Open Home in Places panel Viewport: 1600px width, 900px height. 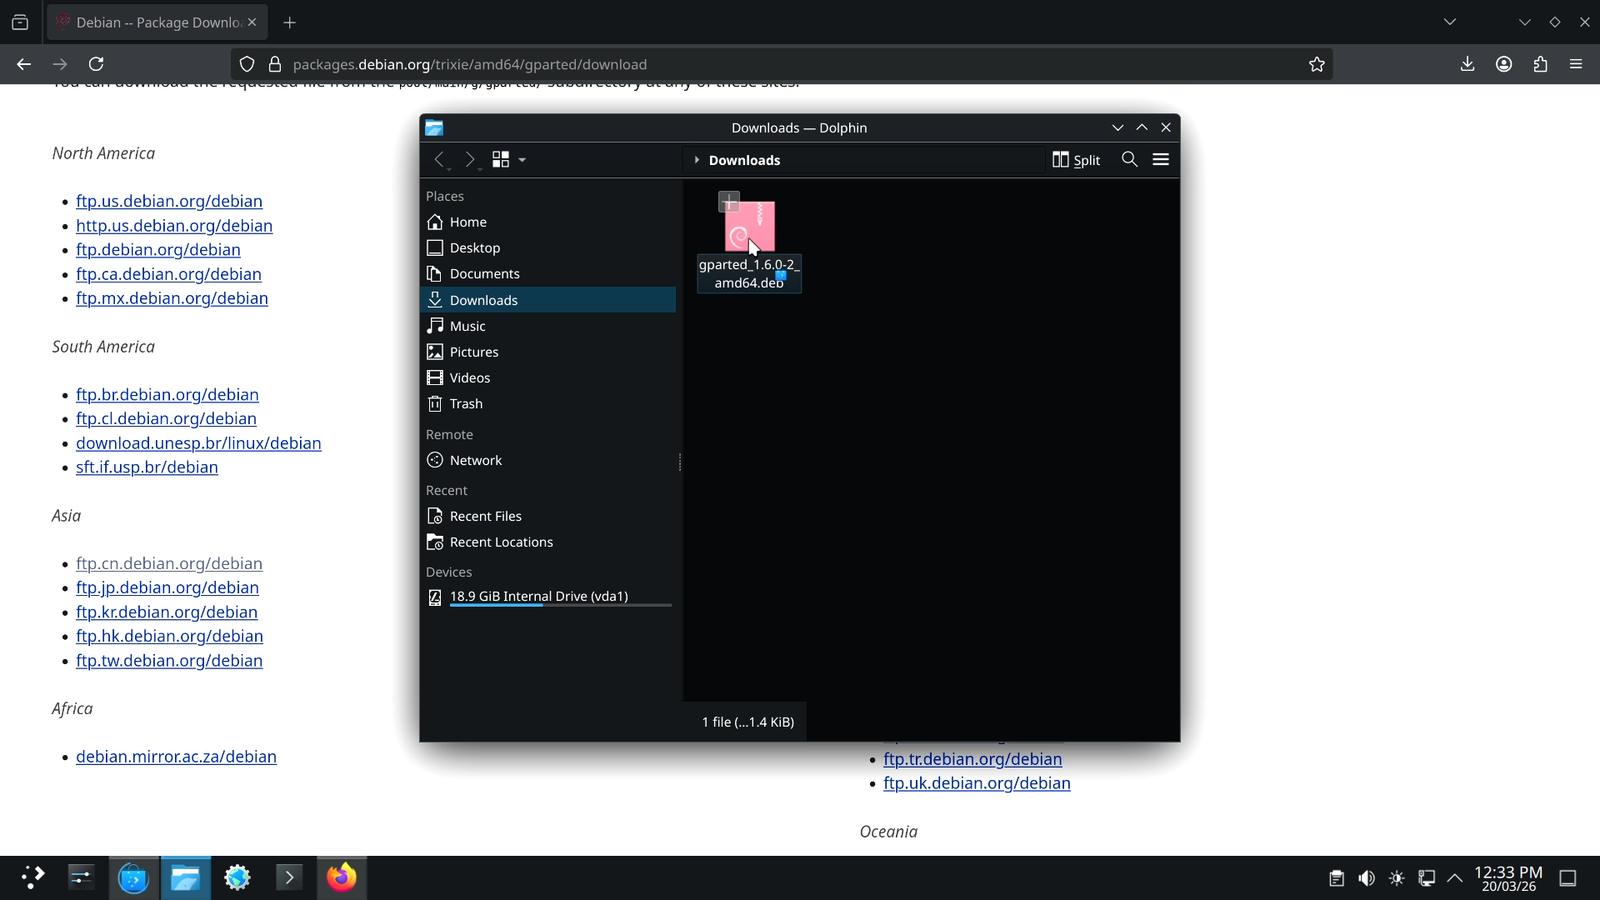pos(548,222)
